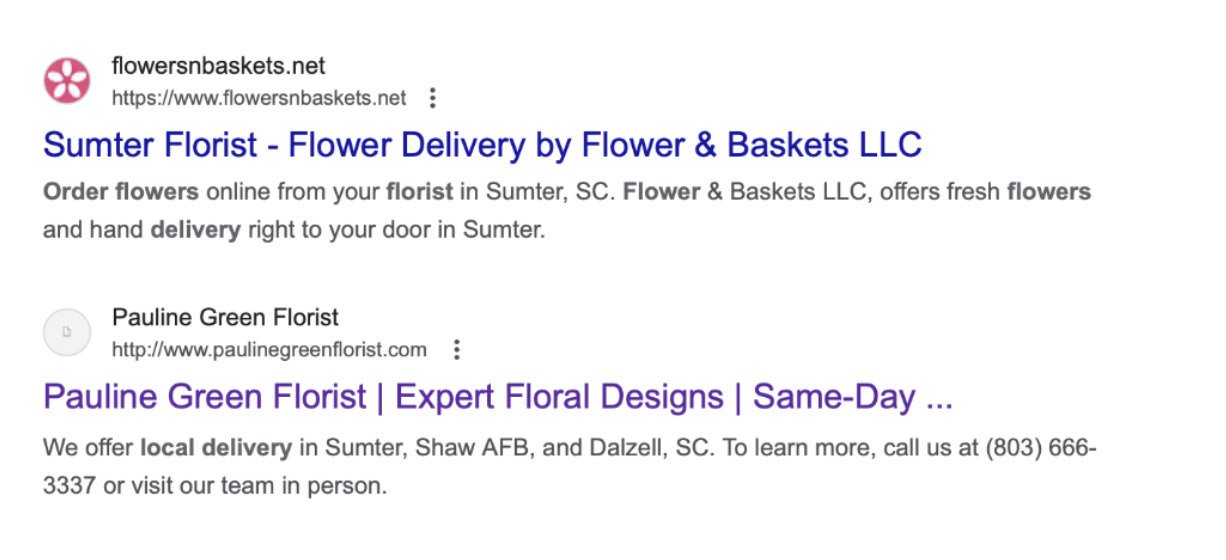Click the phone number (803) 666- in the snippet

click(x=1041, y=447)
